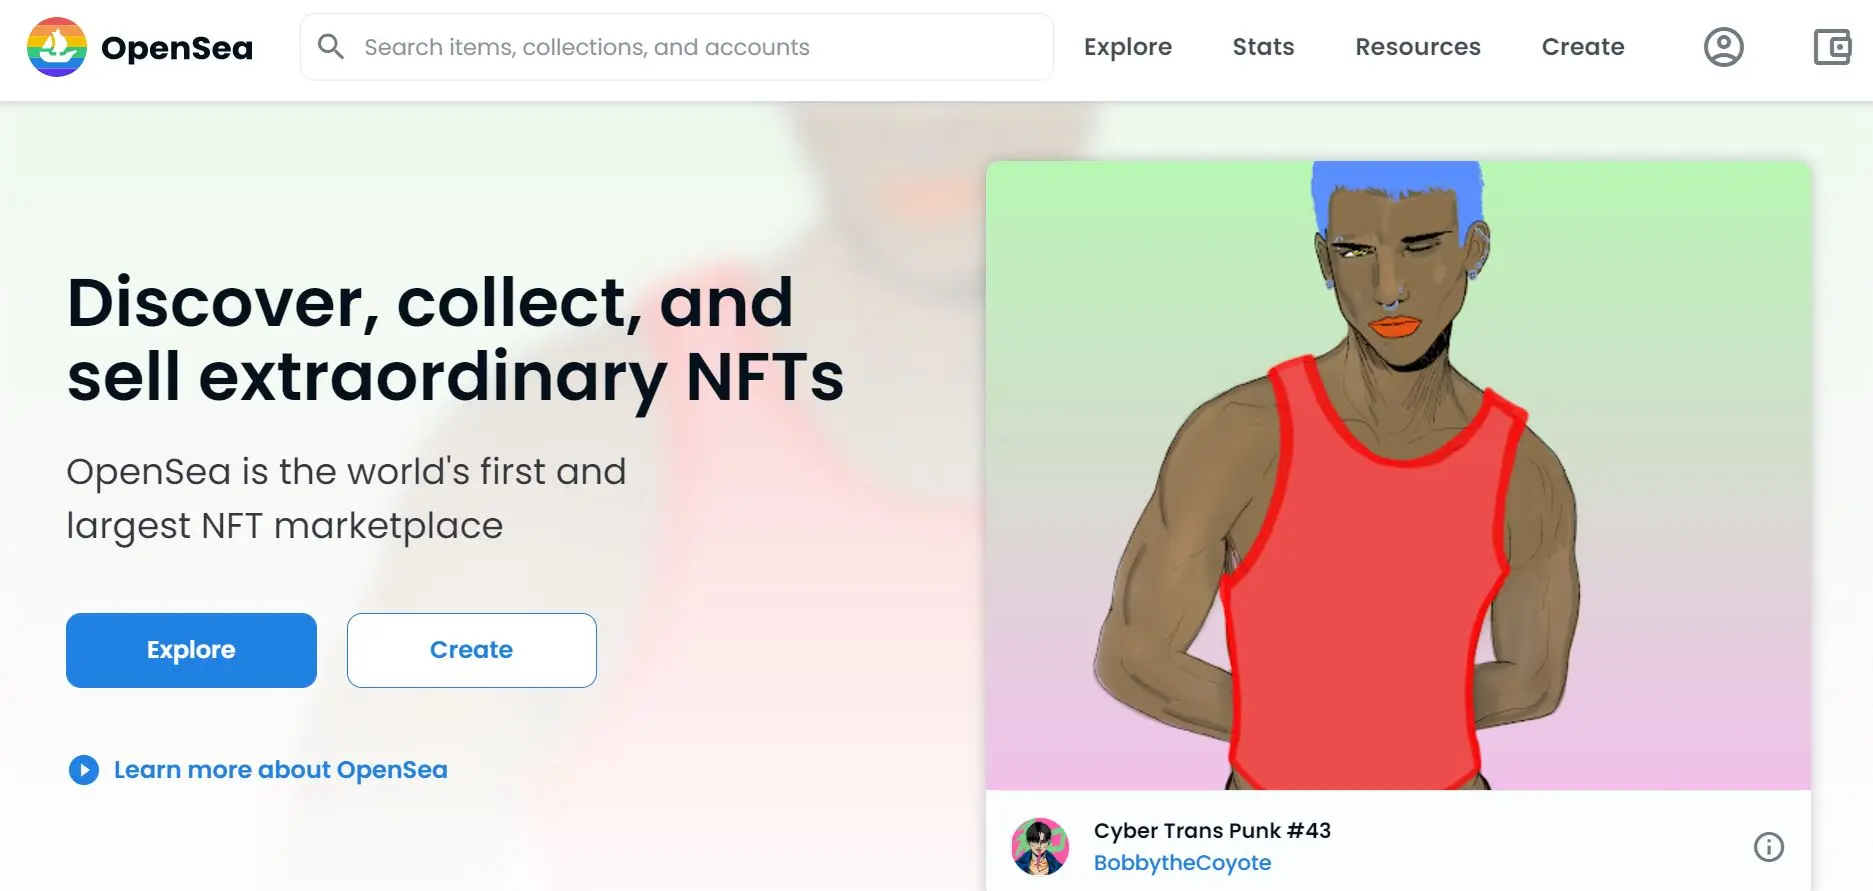Screen dimensions: 1873x891
Task: Open the featured Cyber Trans Punk artwork
Action: (x=1397, y=475)
